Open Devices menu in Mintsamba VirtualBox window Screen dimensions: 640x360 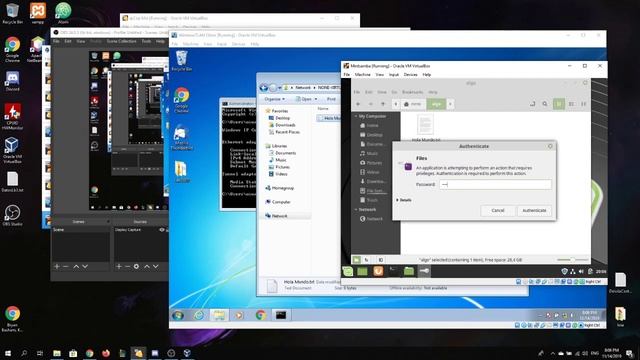[x=410, y=75]
